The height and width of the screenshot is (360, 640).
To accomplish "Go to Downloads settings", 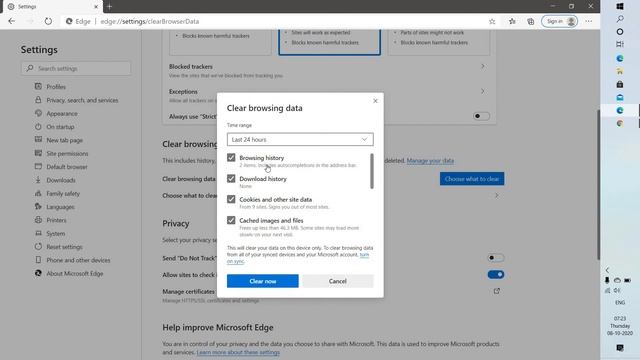I will [60, 180].
